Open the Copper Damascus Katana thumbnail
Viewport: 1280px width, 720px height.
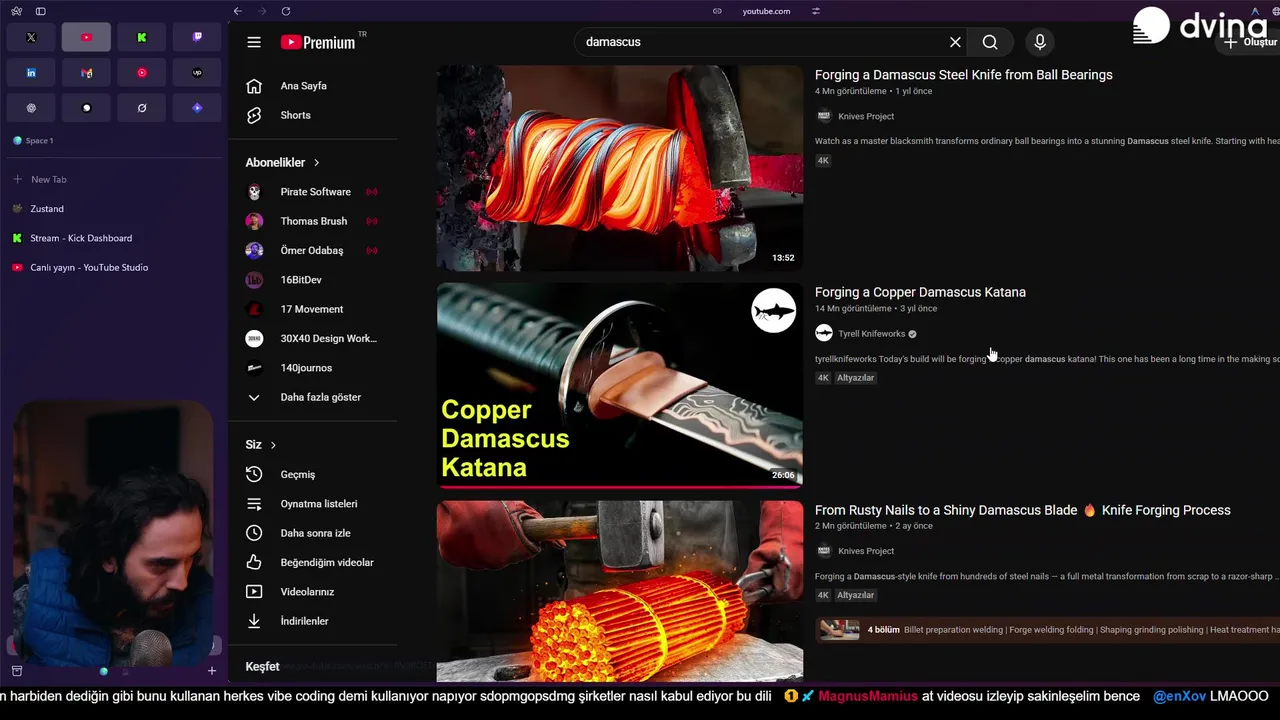pyautogui.click(x=619, y=385)
